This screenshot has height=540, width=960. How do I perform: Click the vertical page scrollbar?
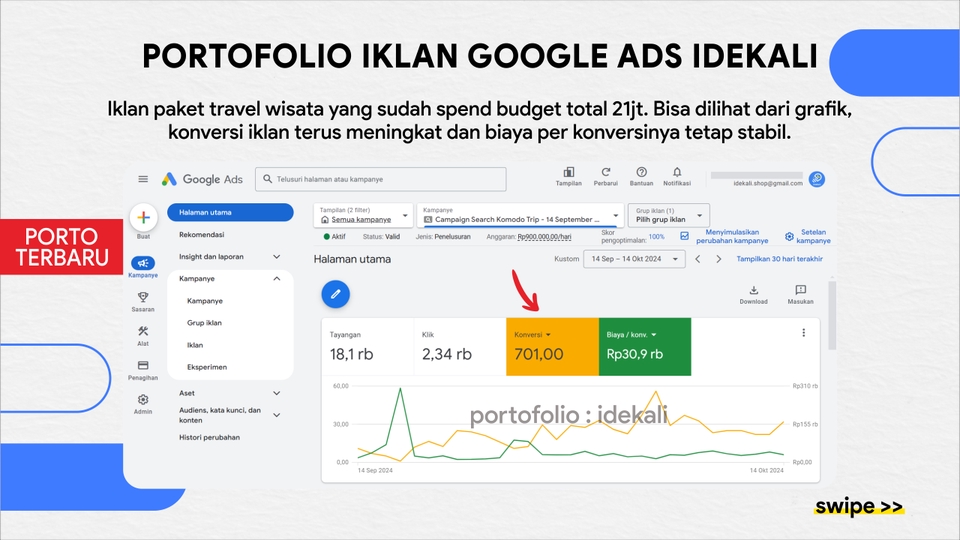831,315
